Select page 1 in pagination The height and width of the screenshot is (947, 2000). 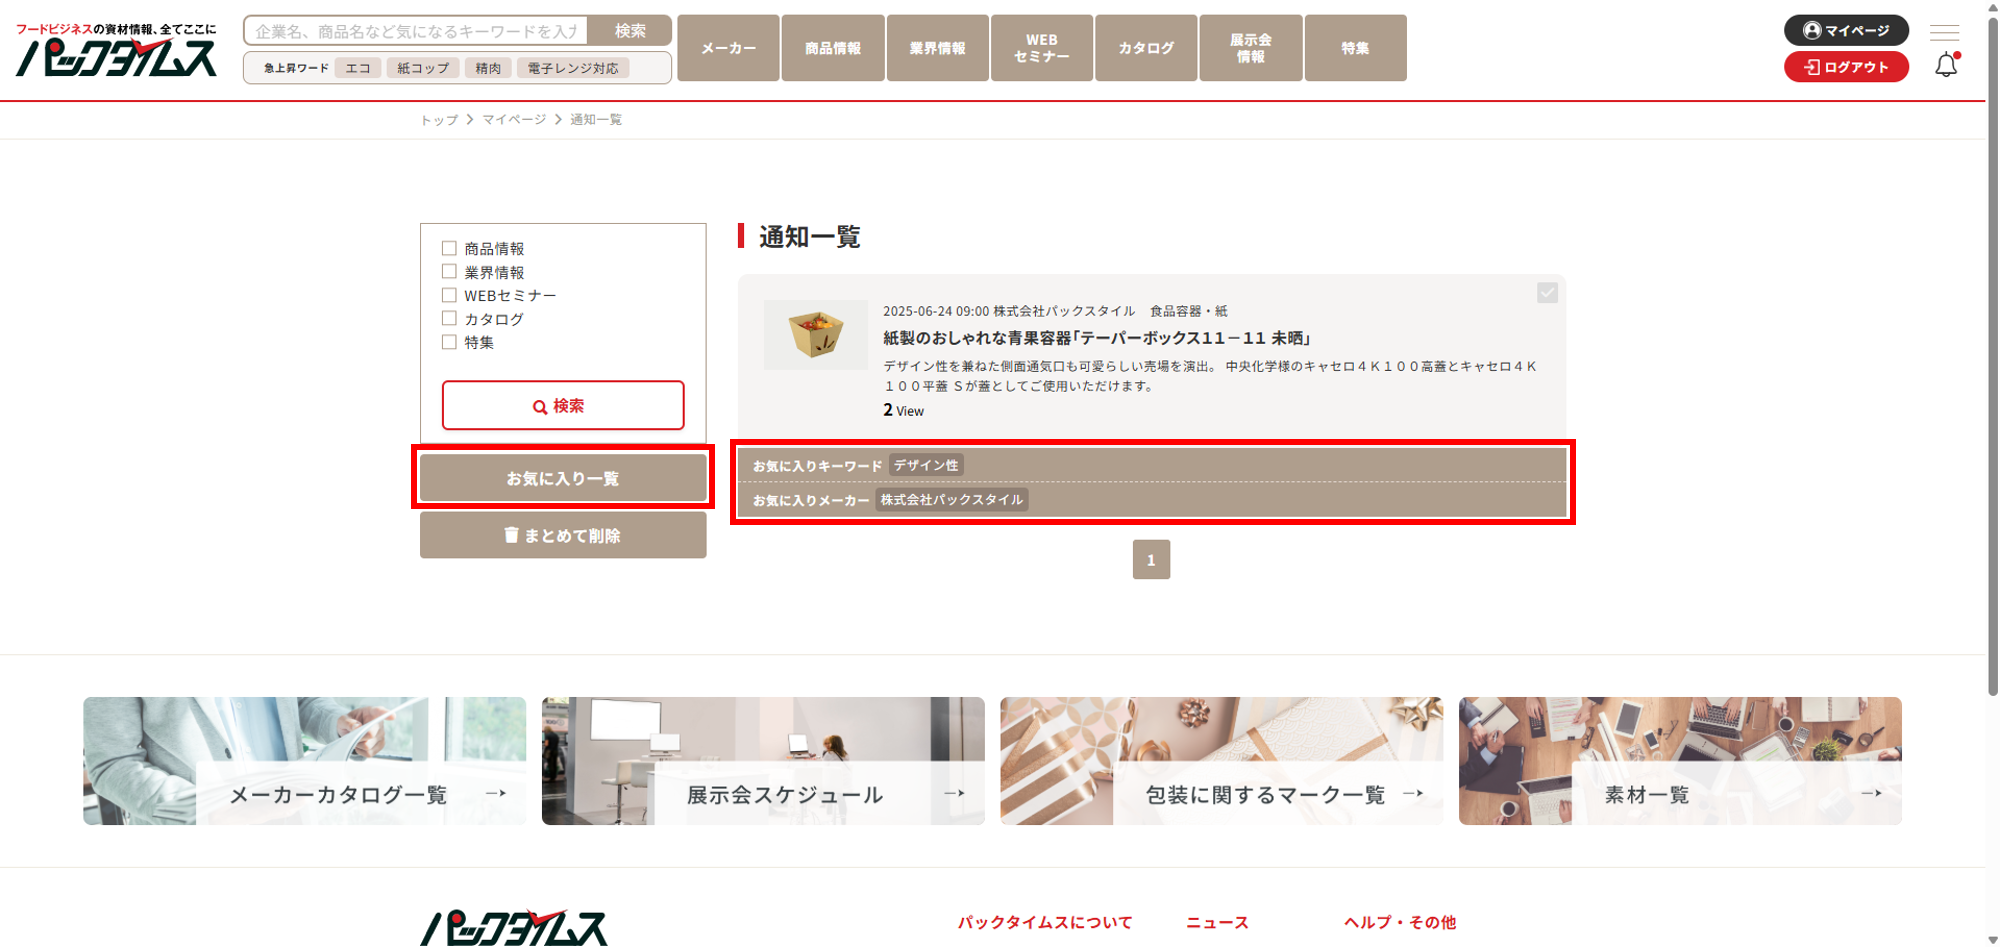[x=1151, y=560]
